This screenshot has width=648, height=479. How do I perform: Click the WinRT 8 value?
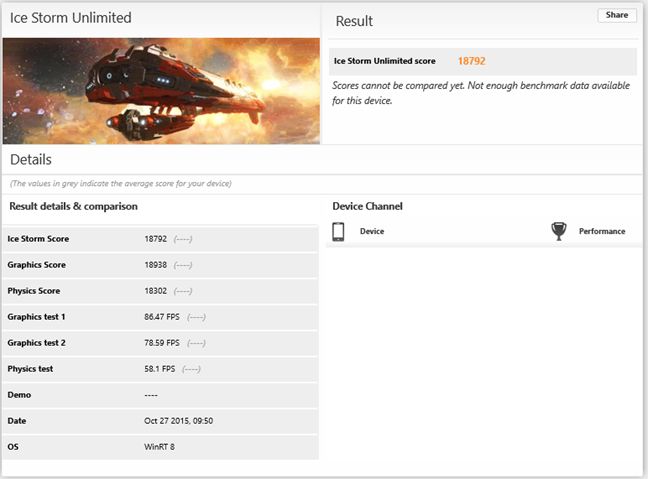[159, 447]
